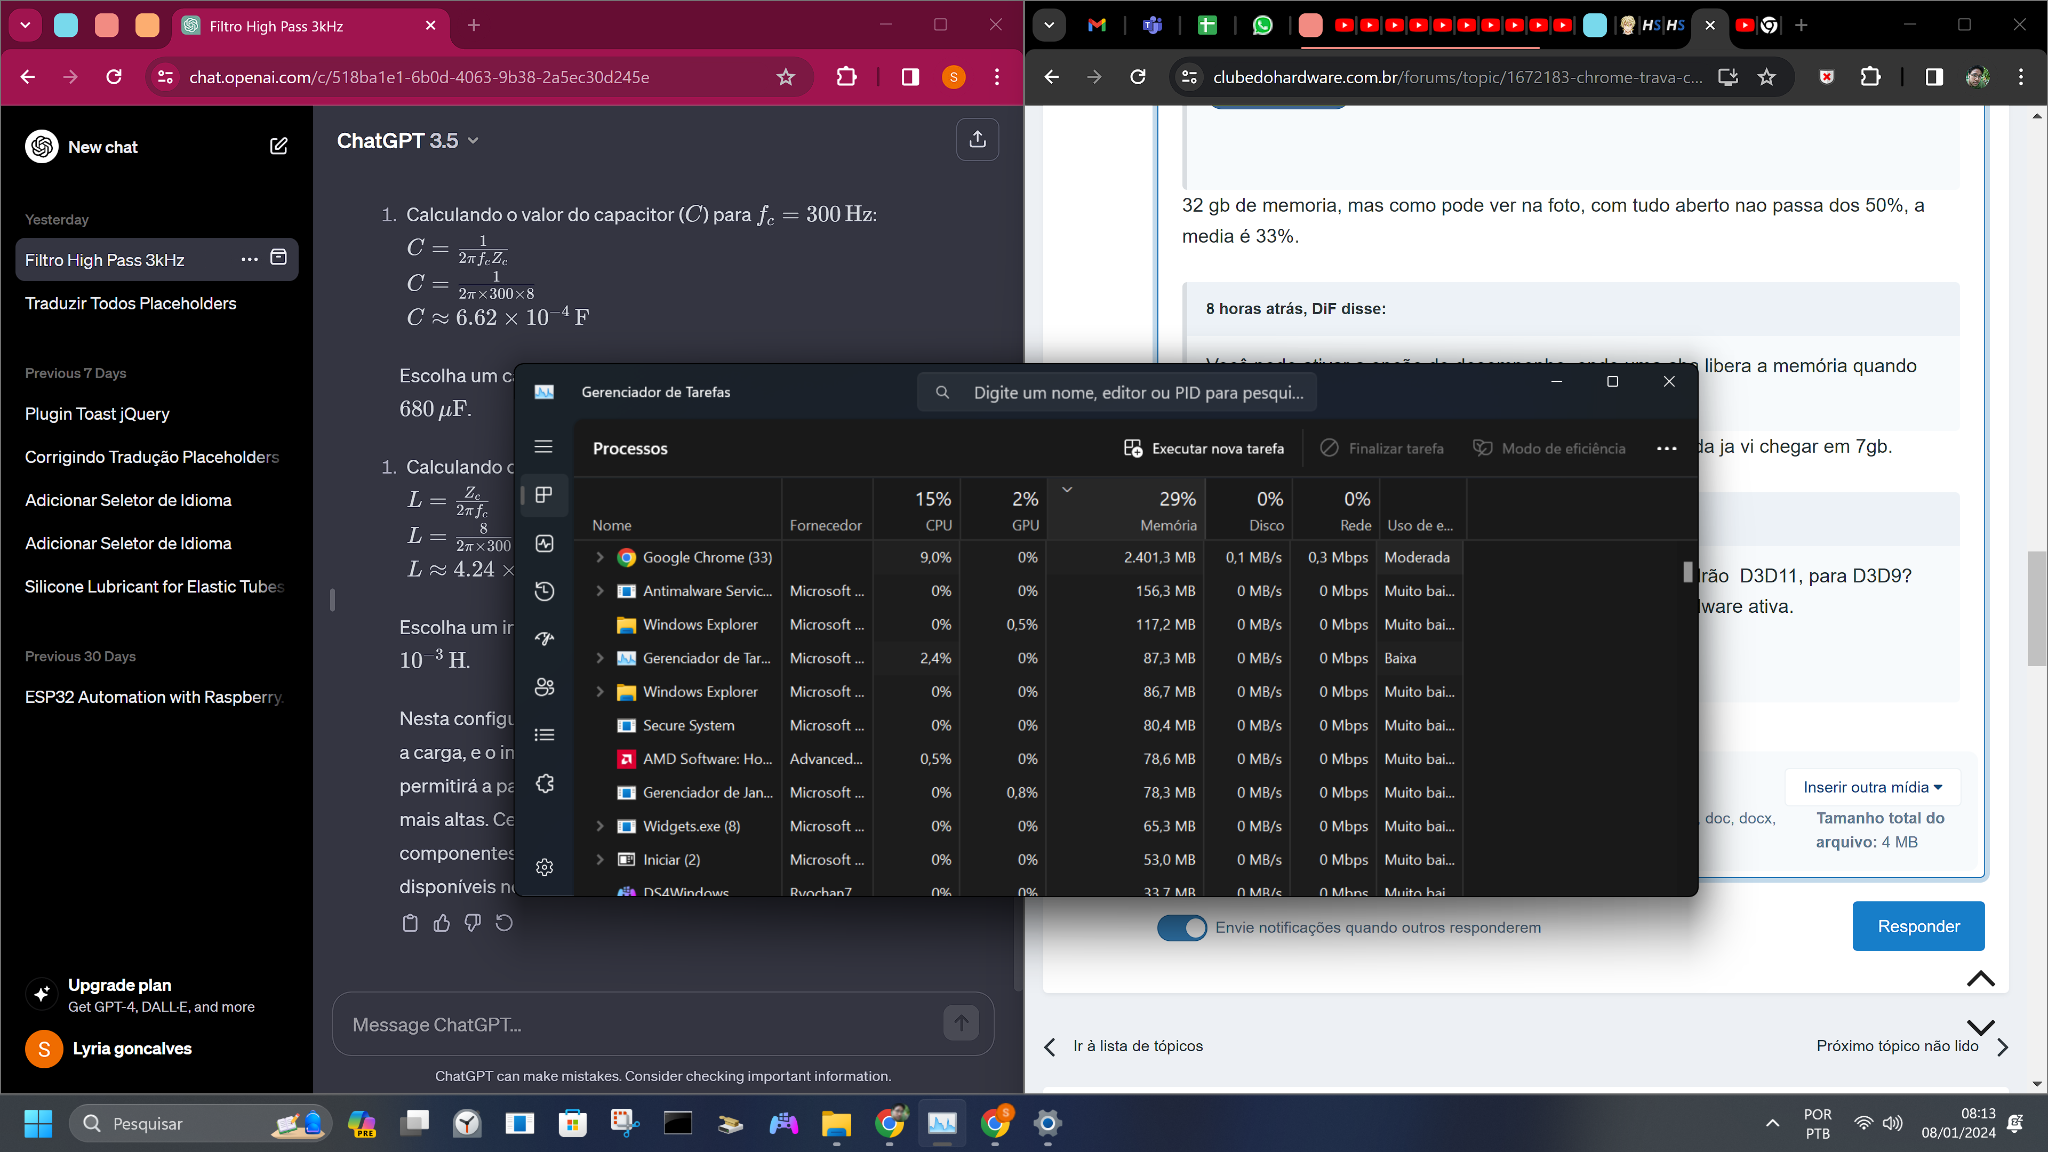Open Users page in Task Manager sidebar
The width and height of the screenshot is (2048, 1152).
tap(544, 687)
